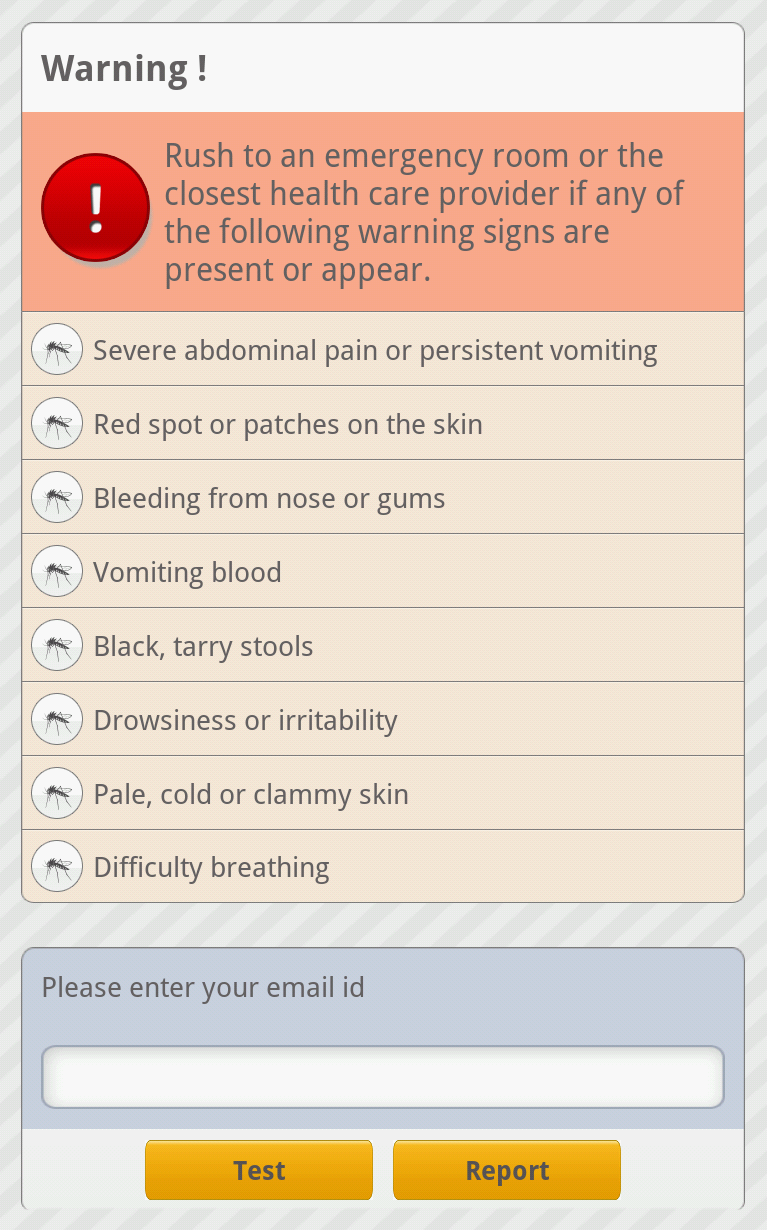Tap the "Pale, cold or clammy skin" text
Image resolution: width=767 pixels, height=1230 pixels.
251,795
